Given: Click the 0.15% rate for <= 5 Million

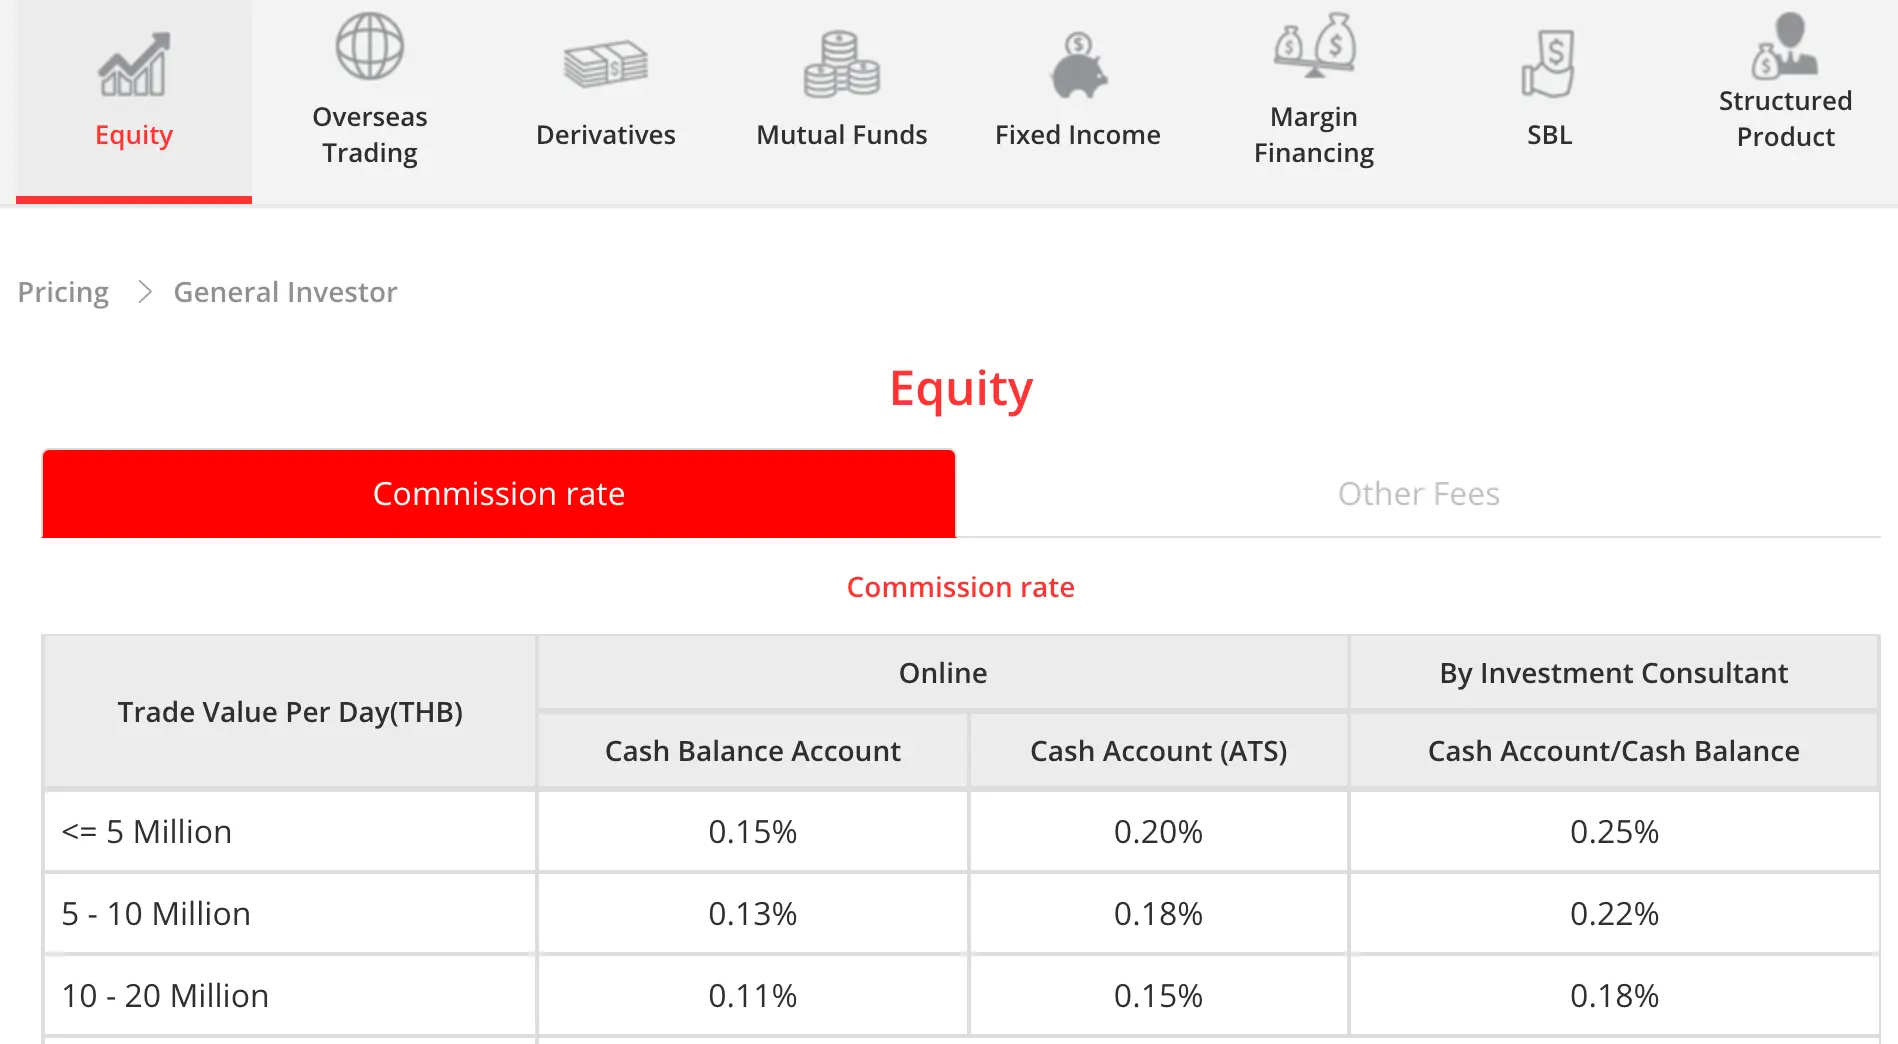Looking at the screenshot, I should tap(752, 832).
